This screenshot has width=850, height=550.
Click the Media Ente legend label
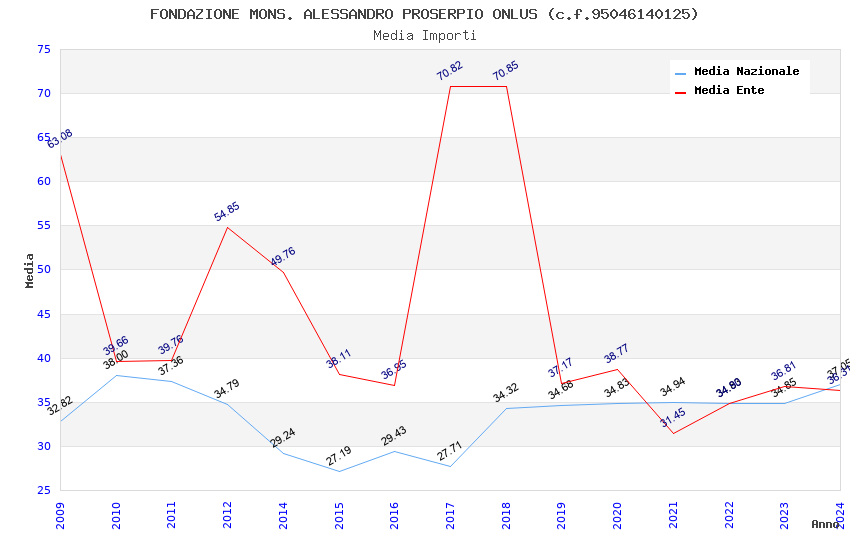[729, 90]
